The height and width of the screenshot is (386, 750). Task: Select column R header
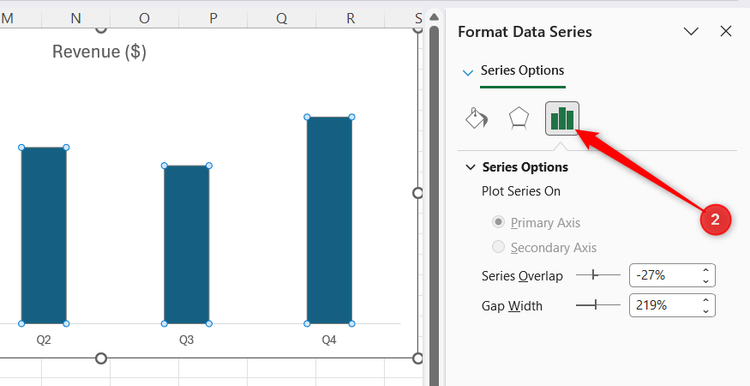[x=350, y=18]
